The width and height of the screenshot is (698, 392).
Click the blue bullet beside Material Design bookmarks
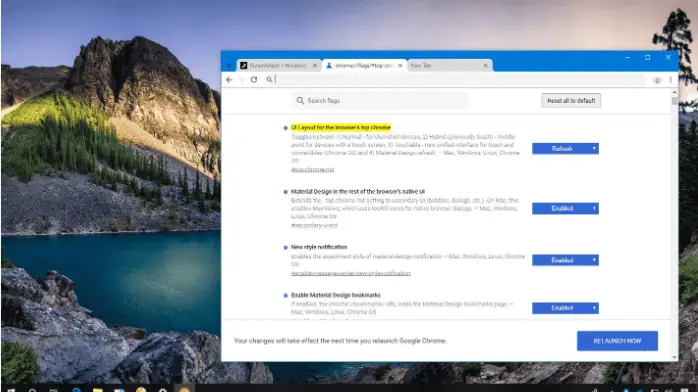[285, 295]
